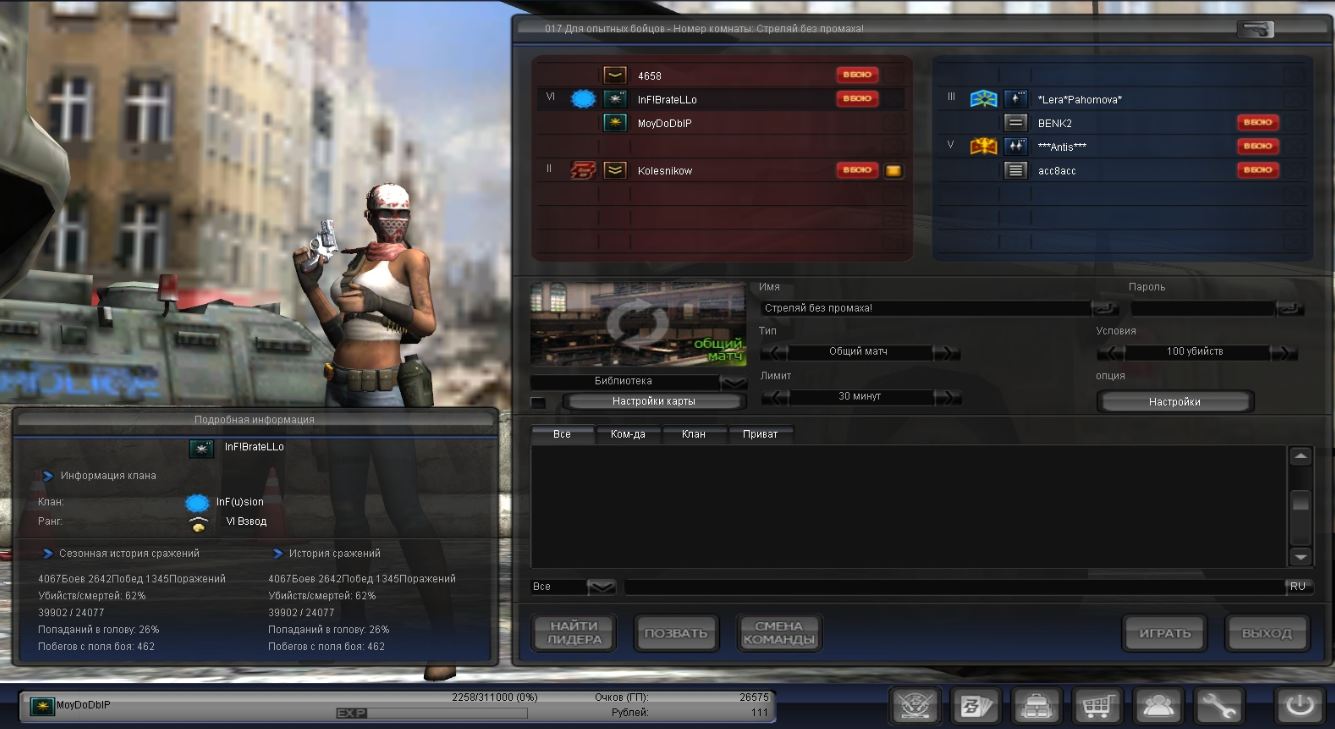Click the EXP progress bar
The width and height of the screenshot is (1335, 729).
[432, 713]
